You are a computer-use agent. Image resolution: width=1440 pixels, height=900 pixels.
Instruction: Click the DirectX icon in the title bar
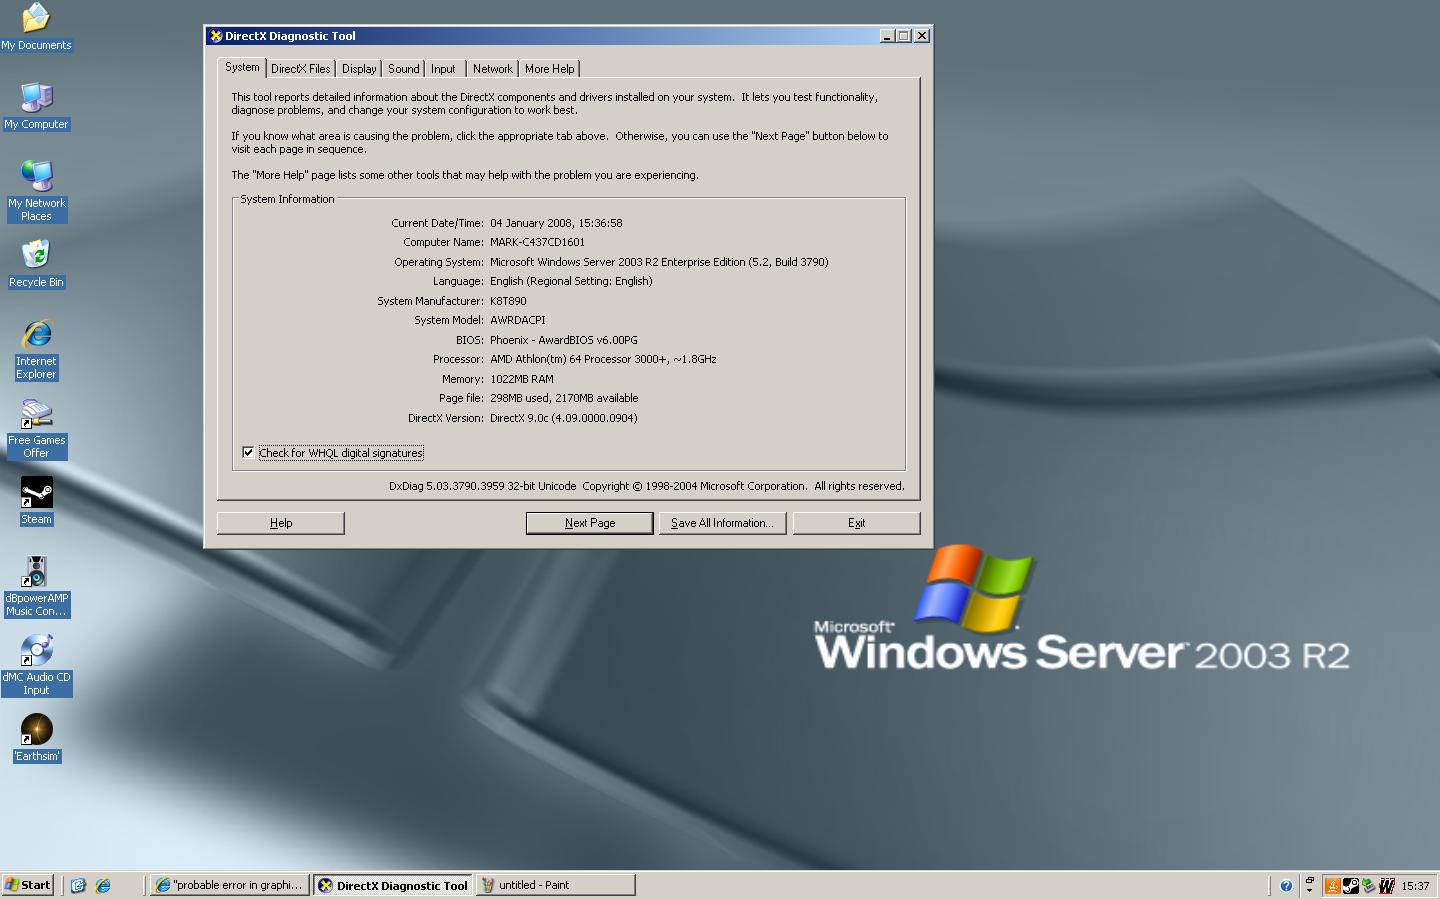(215, 36)
